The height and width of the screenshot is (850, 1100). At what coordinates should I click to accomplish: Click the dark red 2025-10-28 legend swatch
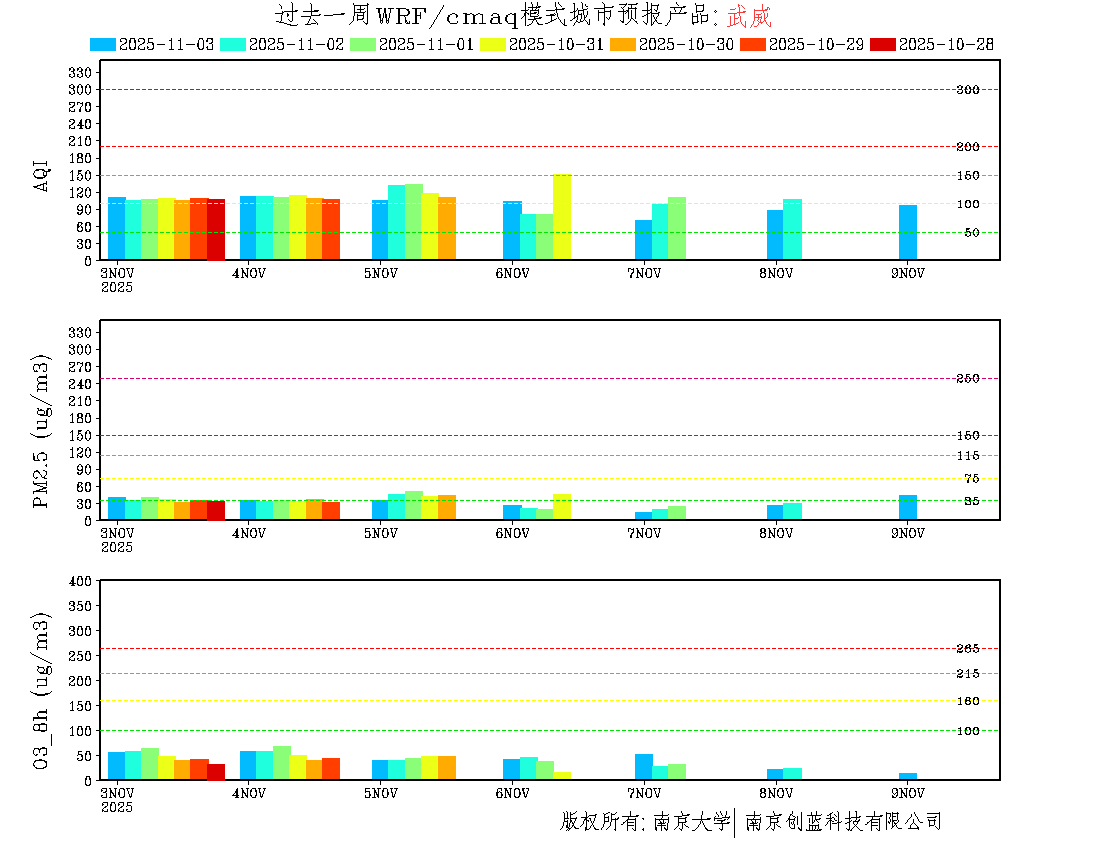[883, 44]
